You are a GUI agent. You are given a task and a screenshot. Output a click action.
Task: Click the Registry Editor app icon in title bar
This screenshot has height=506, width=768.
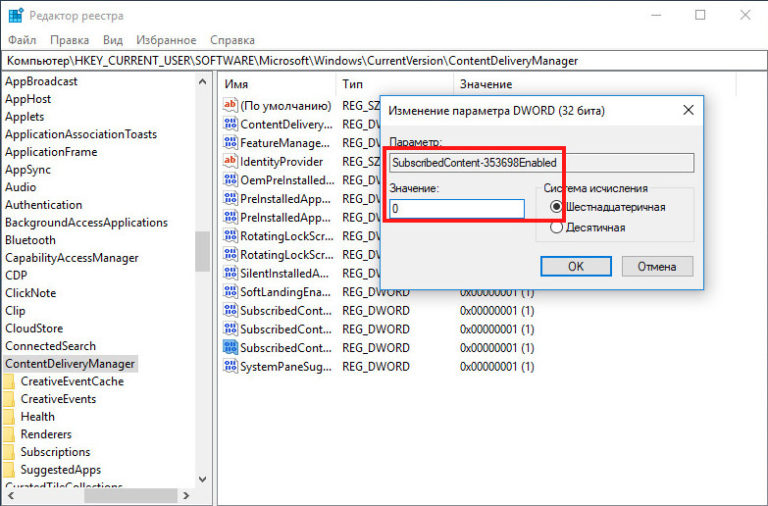point(16,15)
